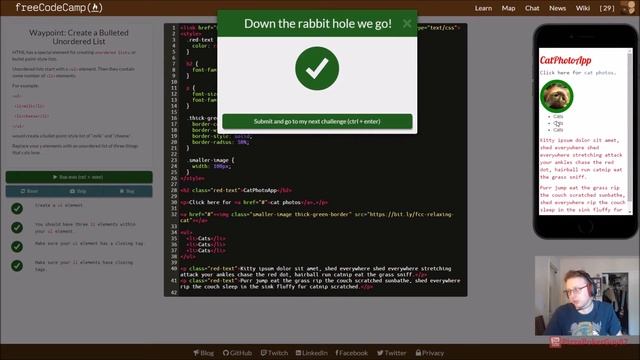Screen dimensions: 640x360
Task: Close the 'Down the rabbit hole' dialog
Action: point(407,24)
